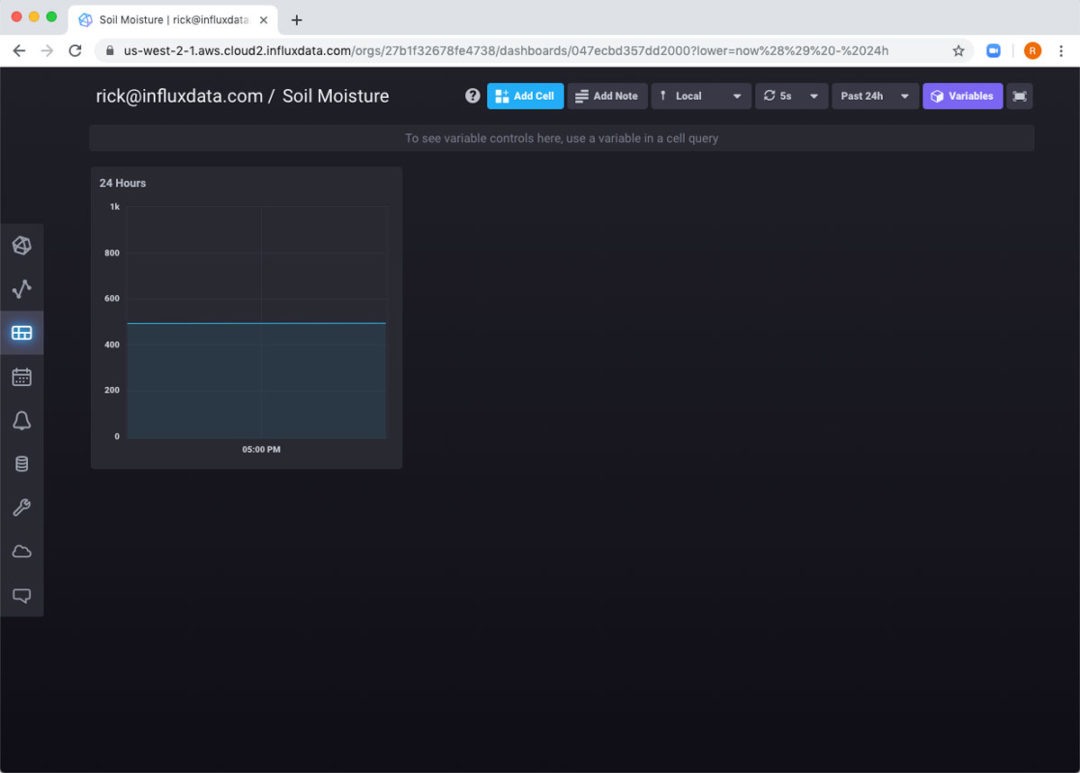Open the Past 24h time range dropdown

874,96
